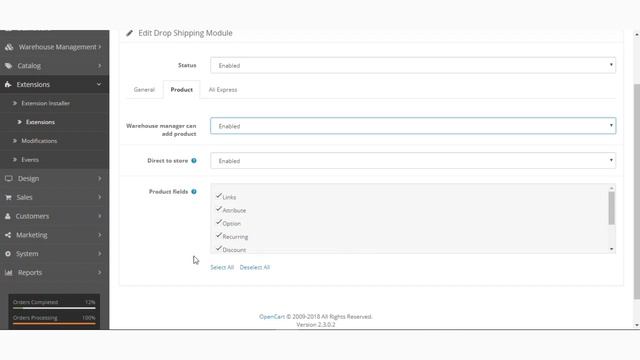Toggle the Attribute checkbox

coord(219,209)
